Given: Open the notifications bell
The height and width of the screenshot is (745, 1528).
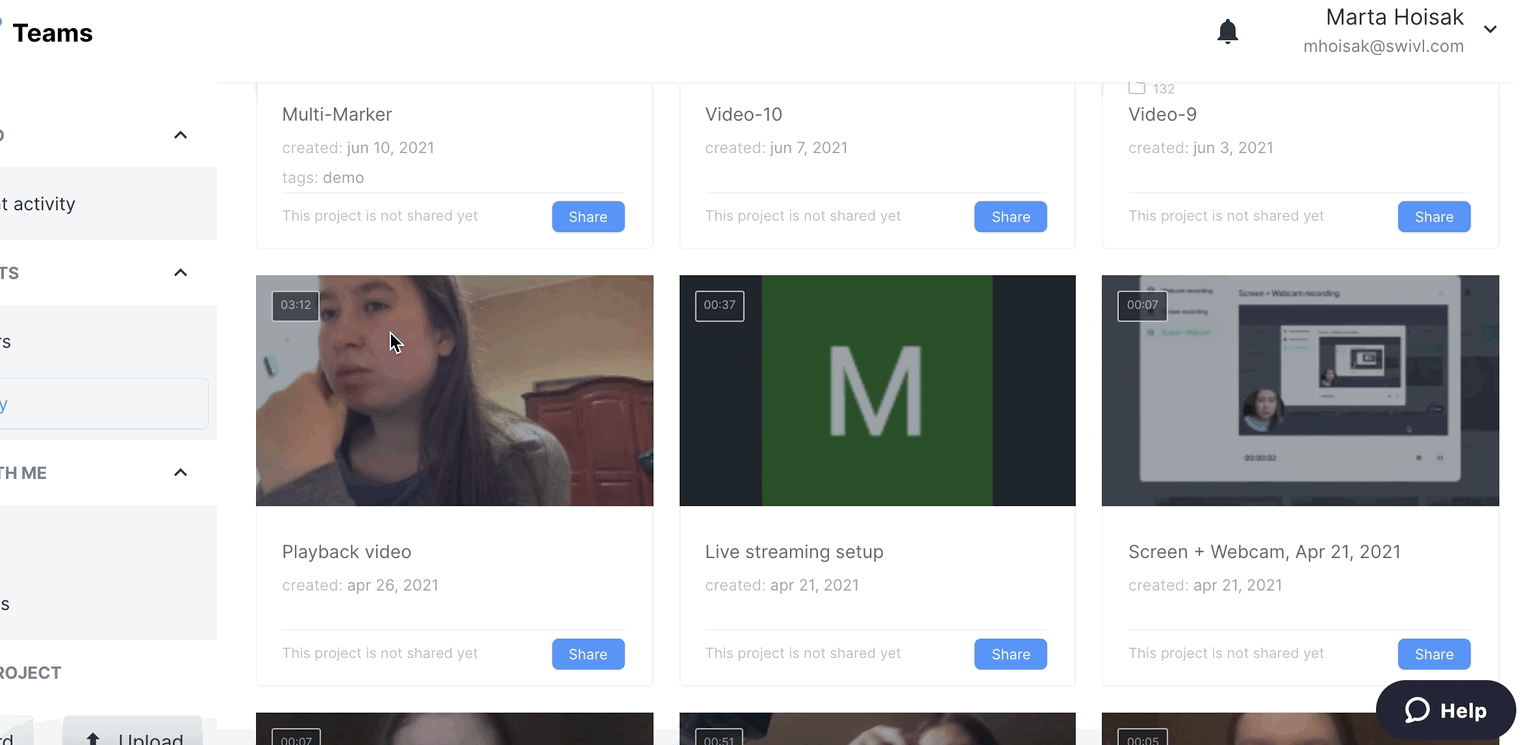Looking at the screenshot, I should pyautogui.click(x=1227, y=32).
